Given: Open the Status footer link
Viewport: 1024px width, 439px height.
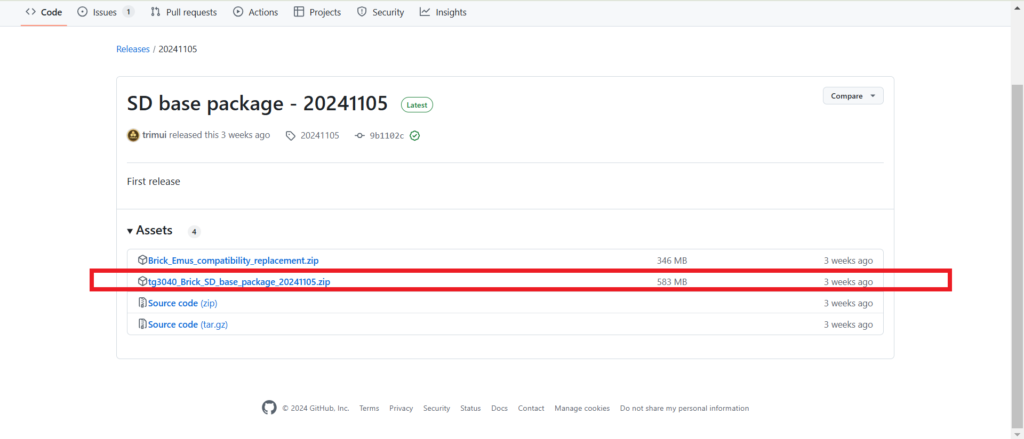Looking at the screenshot, I should (470, 408).
